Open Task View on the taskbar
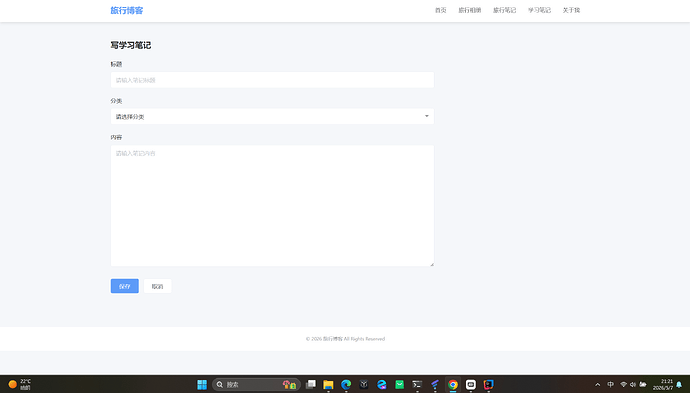690x393 pixels. pyautogui.click(x=311, y=384)
